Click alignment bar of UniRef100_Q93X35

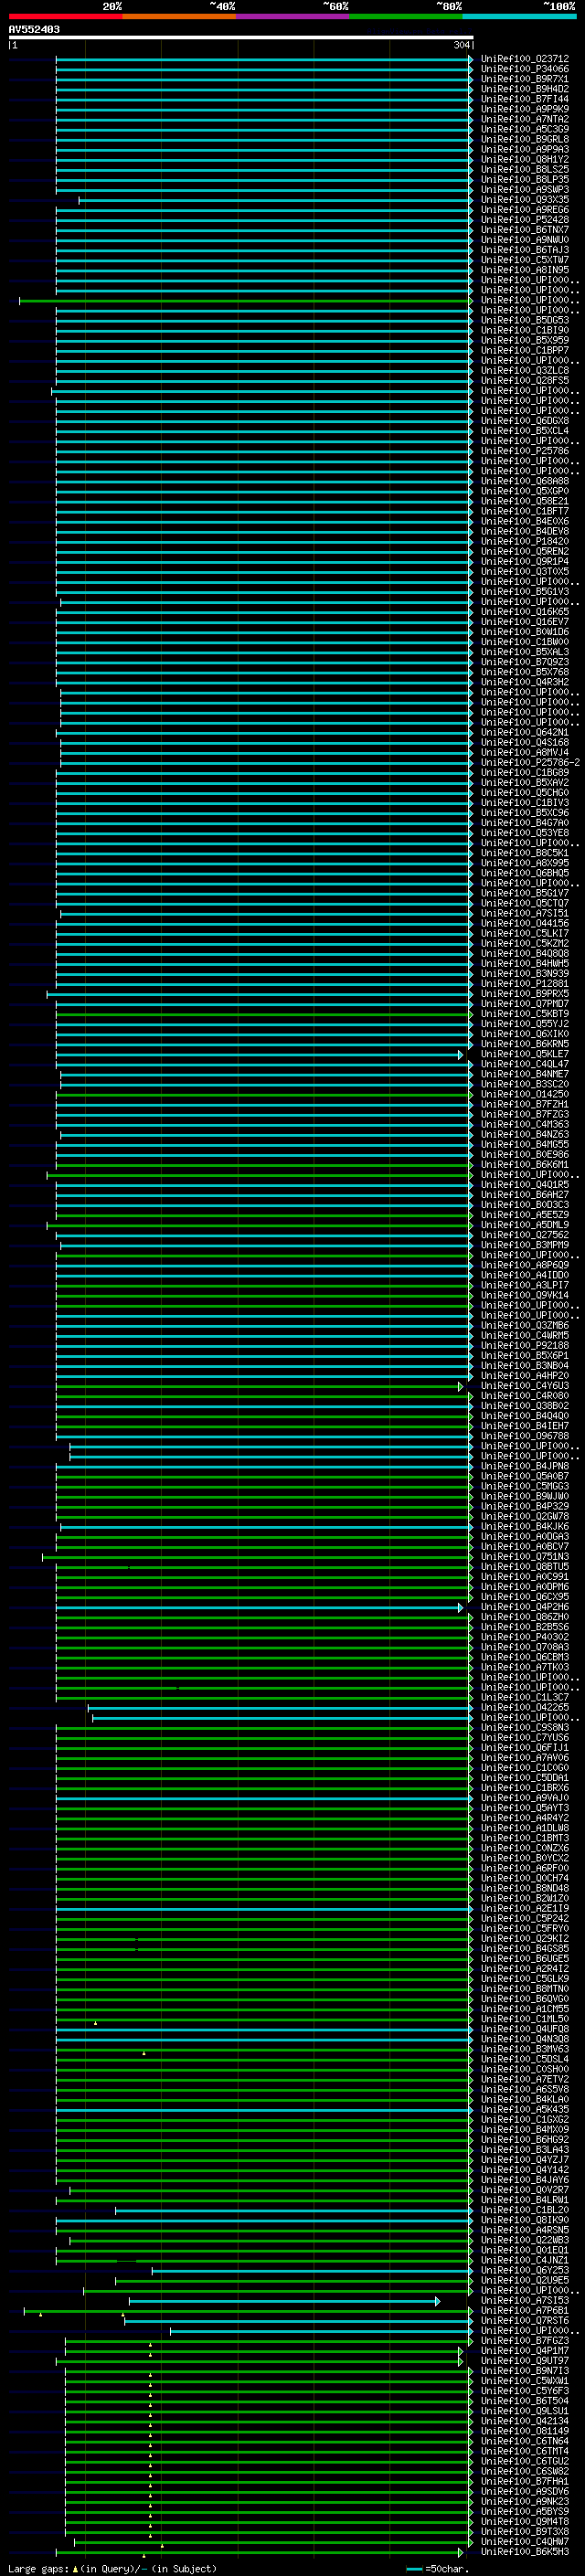(275, 200)
